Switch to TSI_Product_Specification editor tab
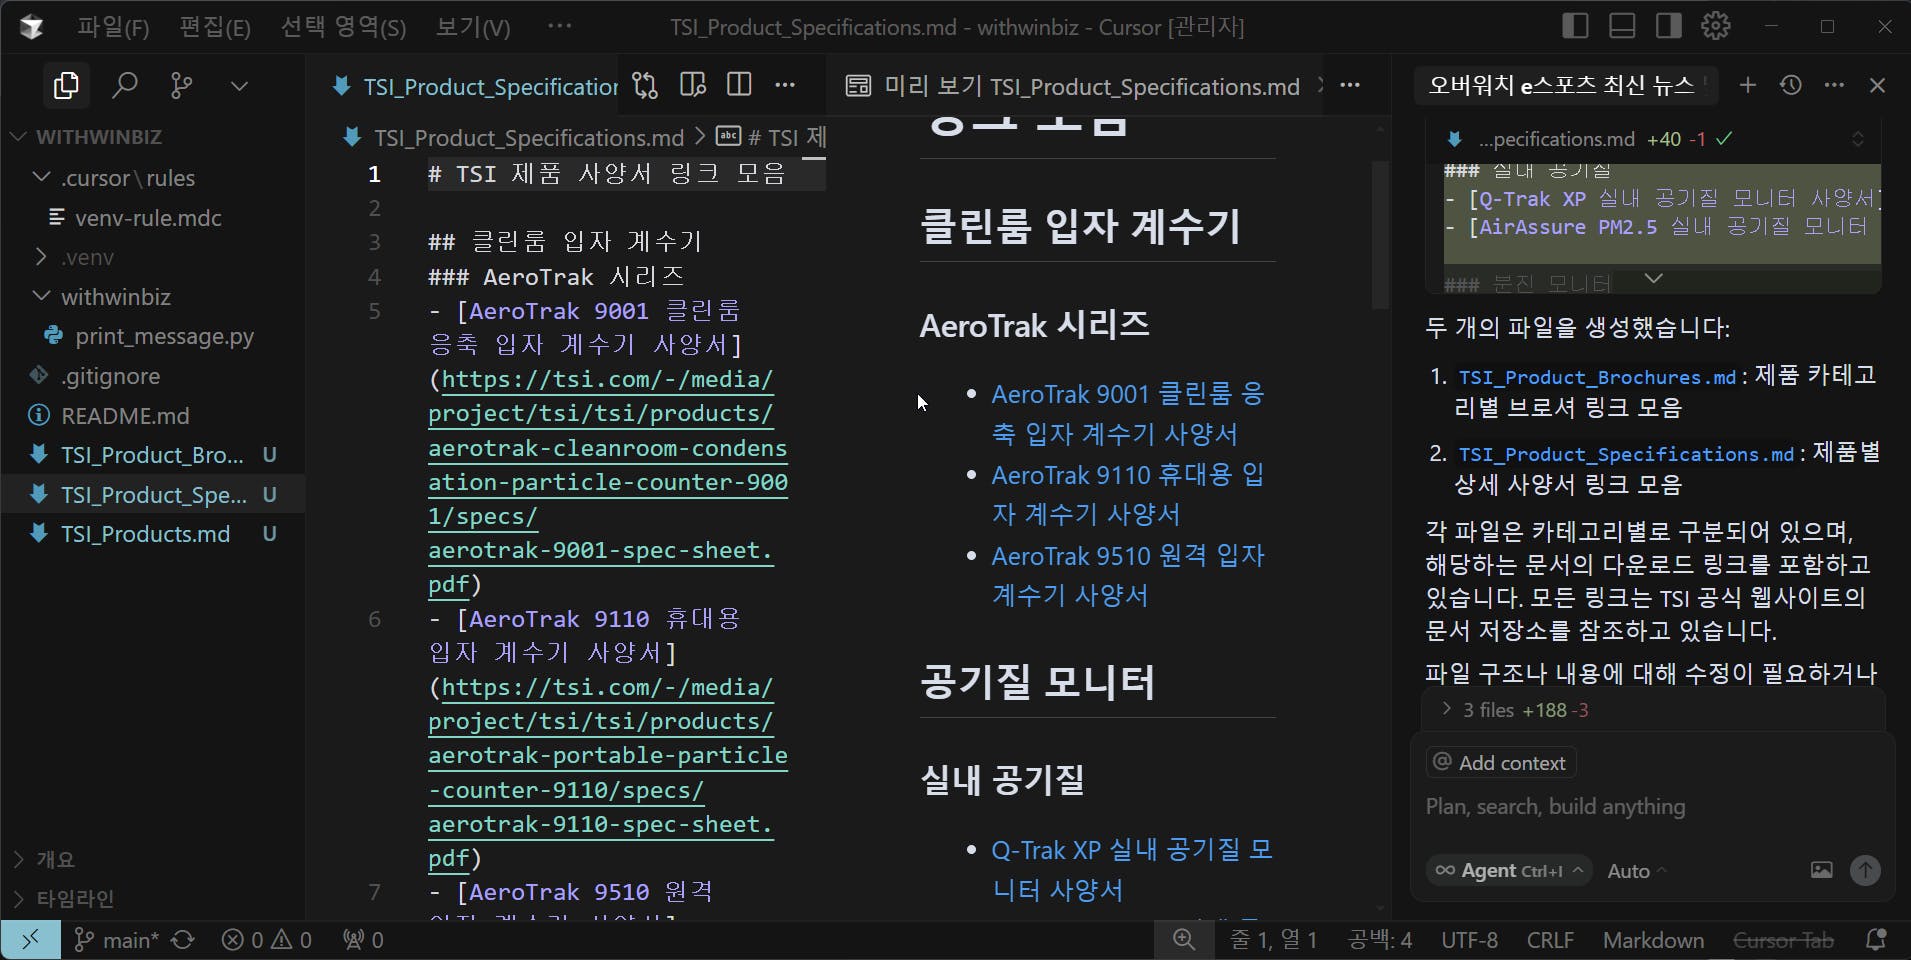This screenshot has width=1911, height=960. (475, 87)
